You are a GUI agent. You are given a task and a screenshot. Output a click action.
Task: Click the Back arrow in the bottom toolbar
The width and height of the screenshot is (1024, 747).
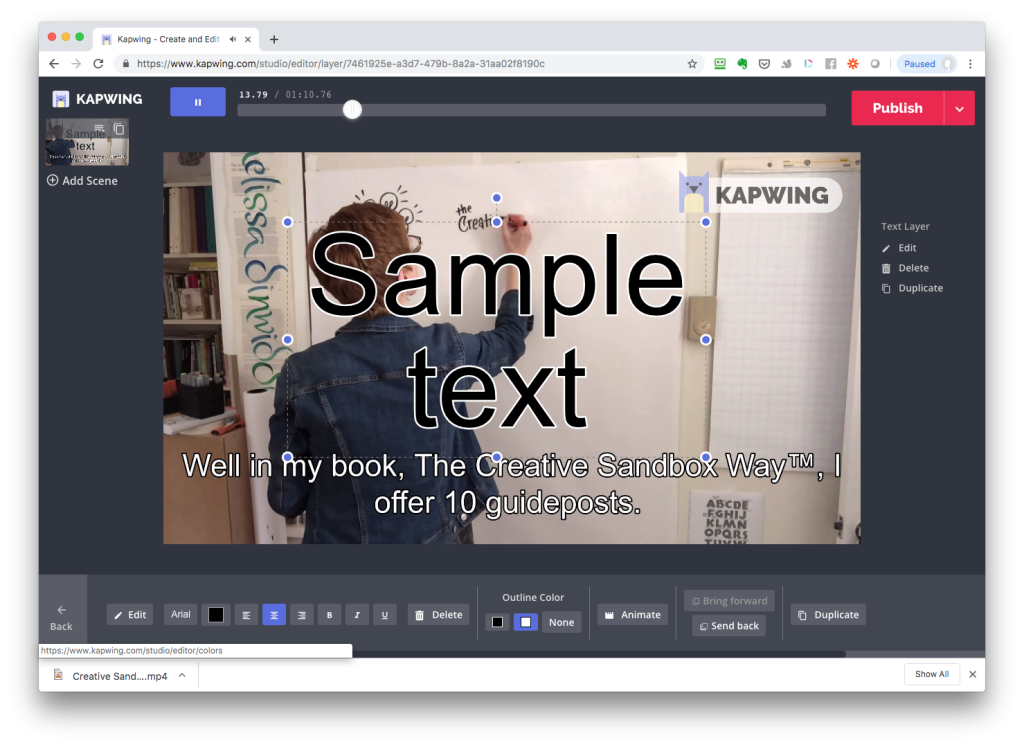pos(62,609)
